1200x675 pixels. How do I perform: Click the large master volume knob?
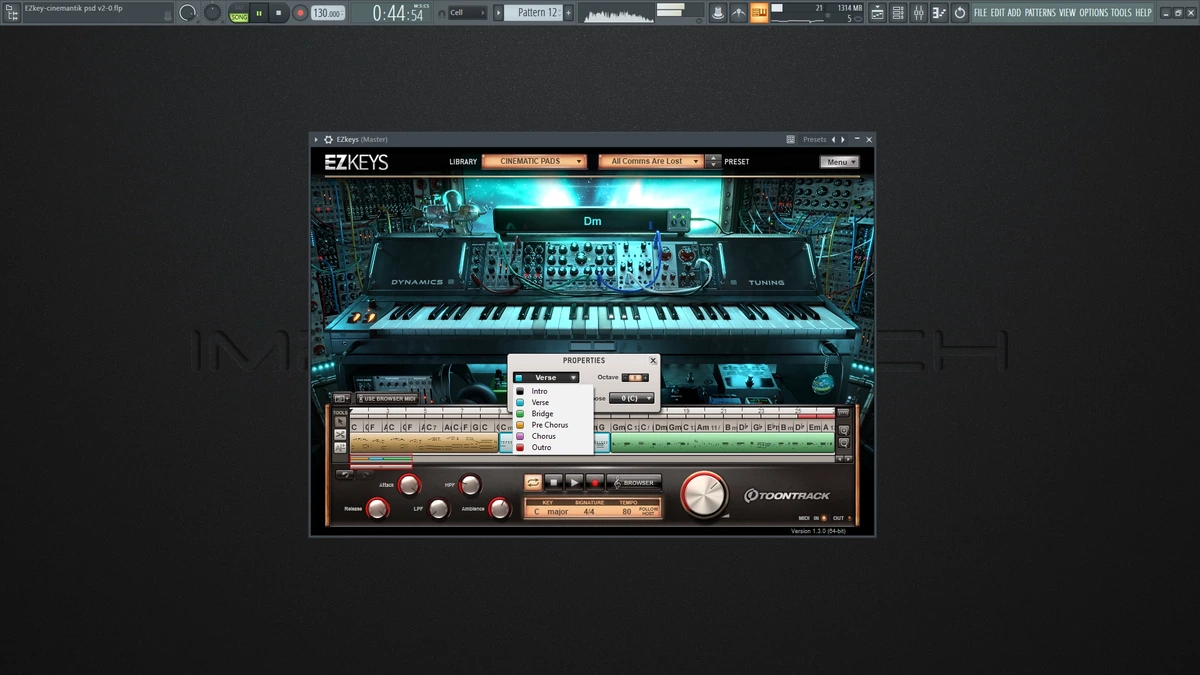pos(705,495)
